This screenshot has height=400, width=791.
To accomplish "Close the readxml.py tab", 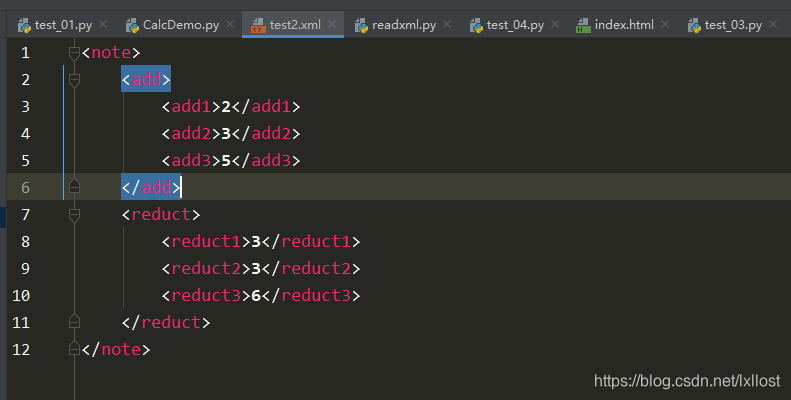I will [x=447, y=24].
